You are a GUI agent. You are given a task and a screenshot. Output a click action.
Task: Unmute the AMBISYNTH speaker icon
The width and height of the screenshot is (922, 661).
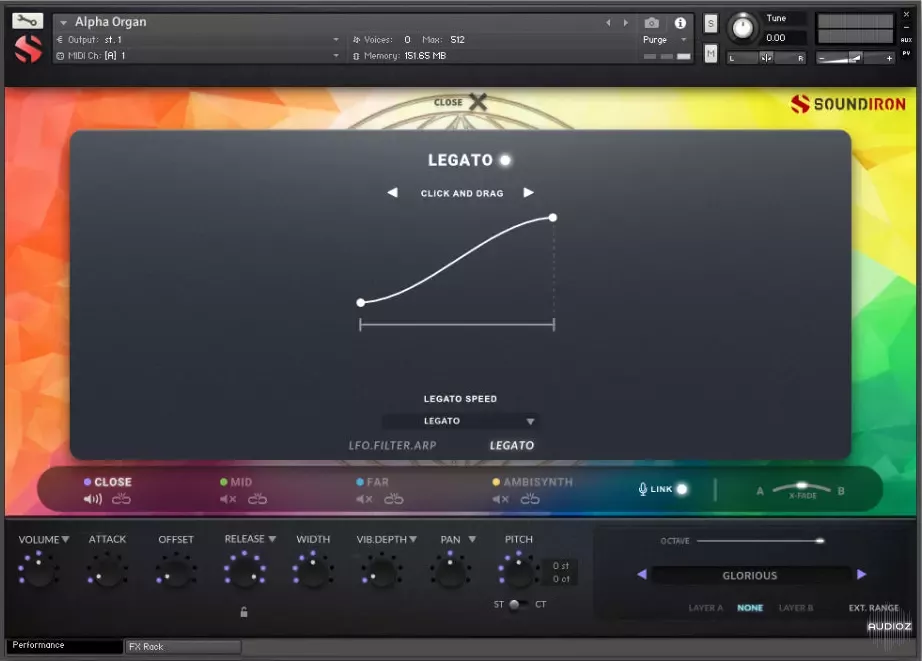[x=500, y=499]
